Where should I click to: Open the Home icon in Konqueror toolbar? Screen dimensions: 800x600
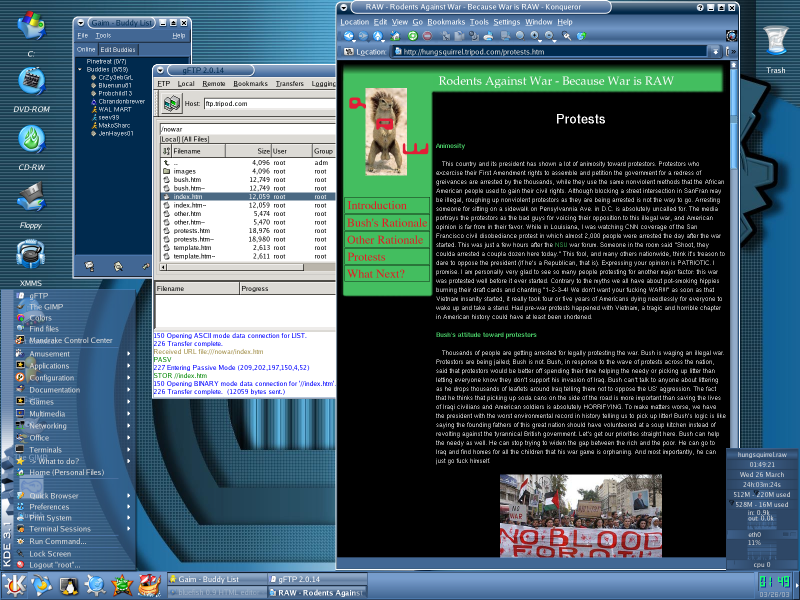tap(395, 36)
